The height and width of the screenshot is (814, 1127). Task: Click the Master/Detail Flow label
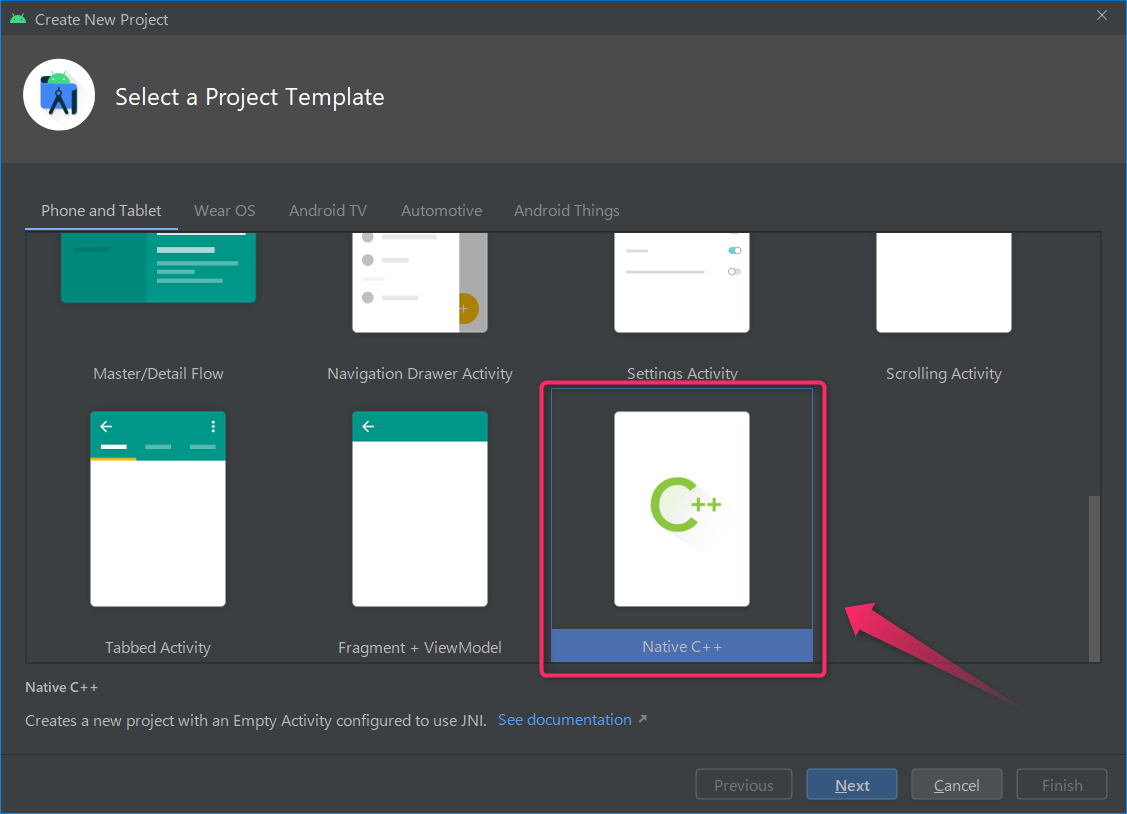[x=158, y=374]
